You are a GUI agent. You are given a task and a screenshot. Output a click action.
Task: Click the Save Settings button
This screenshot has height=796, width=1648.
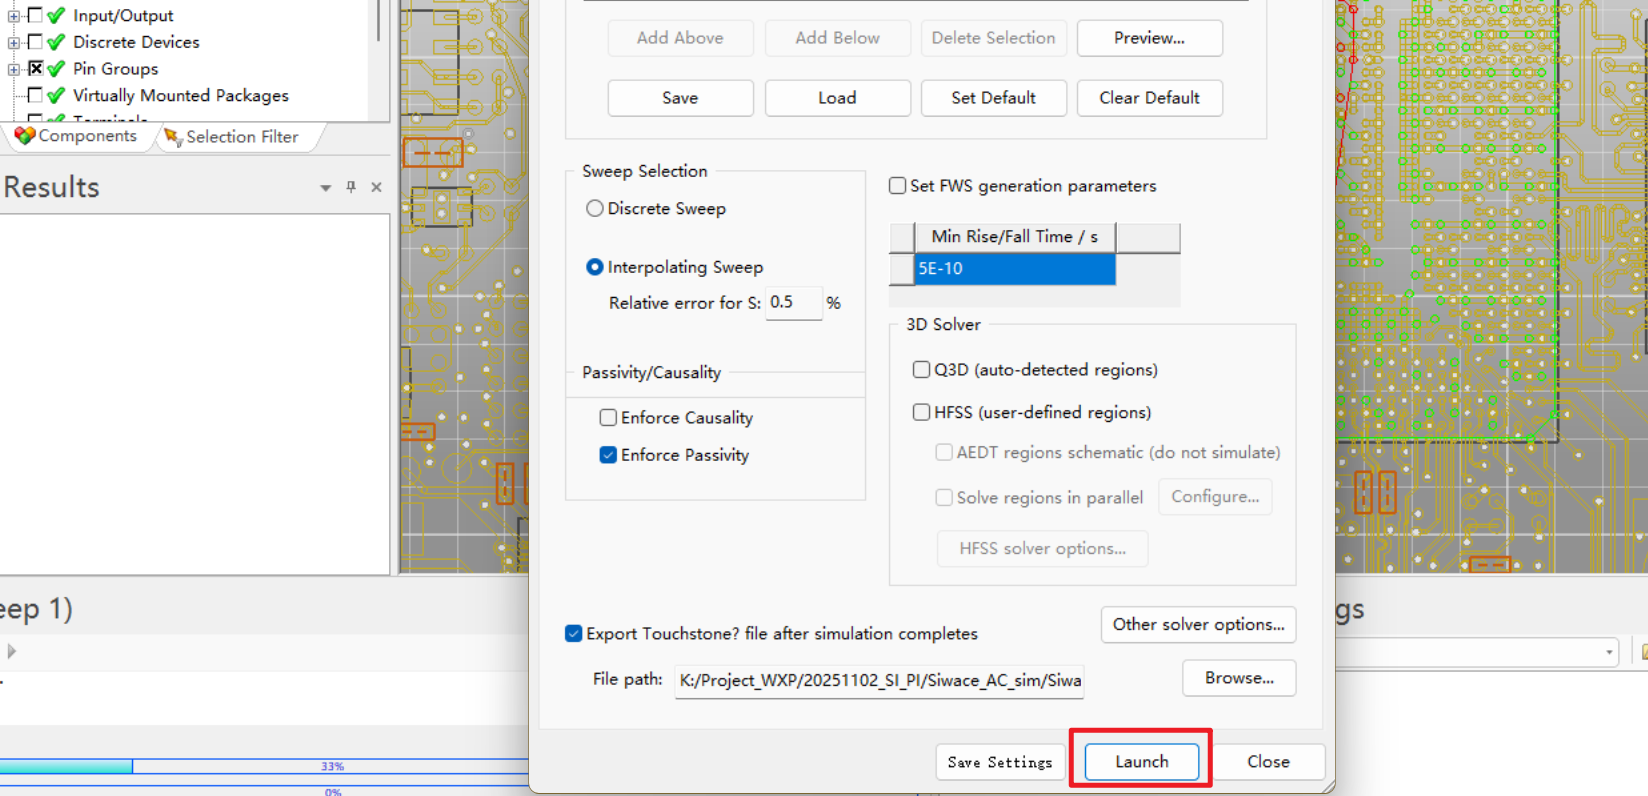click(x=1000, y=762)
